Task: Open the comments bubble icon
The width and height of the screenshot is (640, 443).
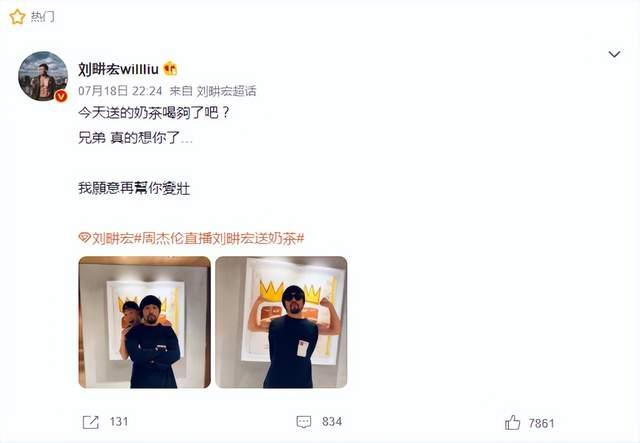Action: point(304,422)
